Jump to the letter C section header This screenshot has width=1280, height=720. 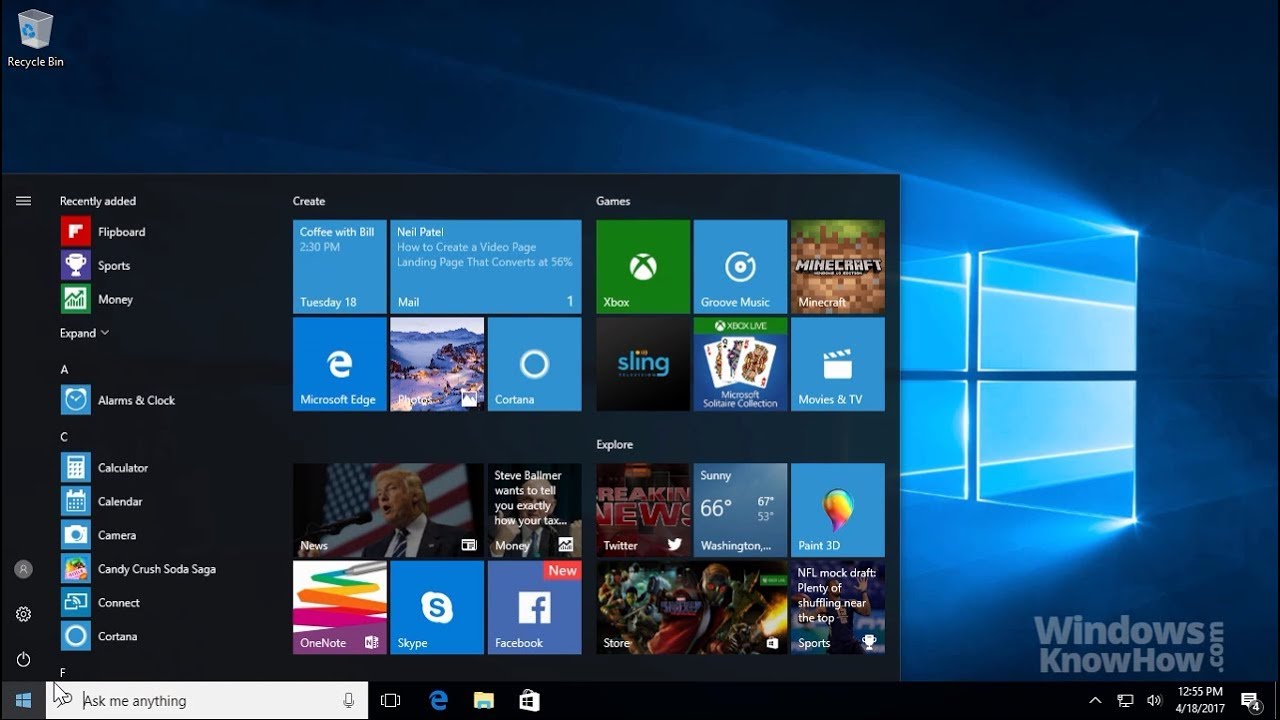tap(64, 437)
